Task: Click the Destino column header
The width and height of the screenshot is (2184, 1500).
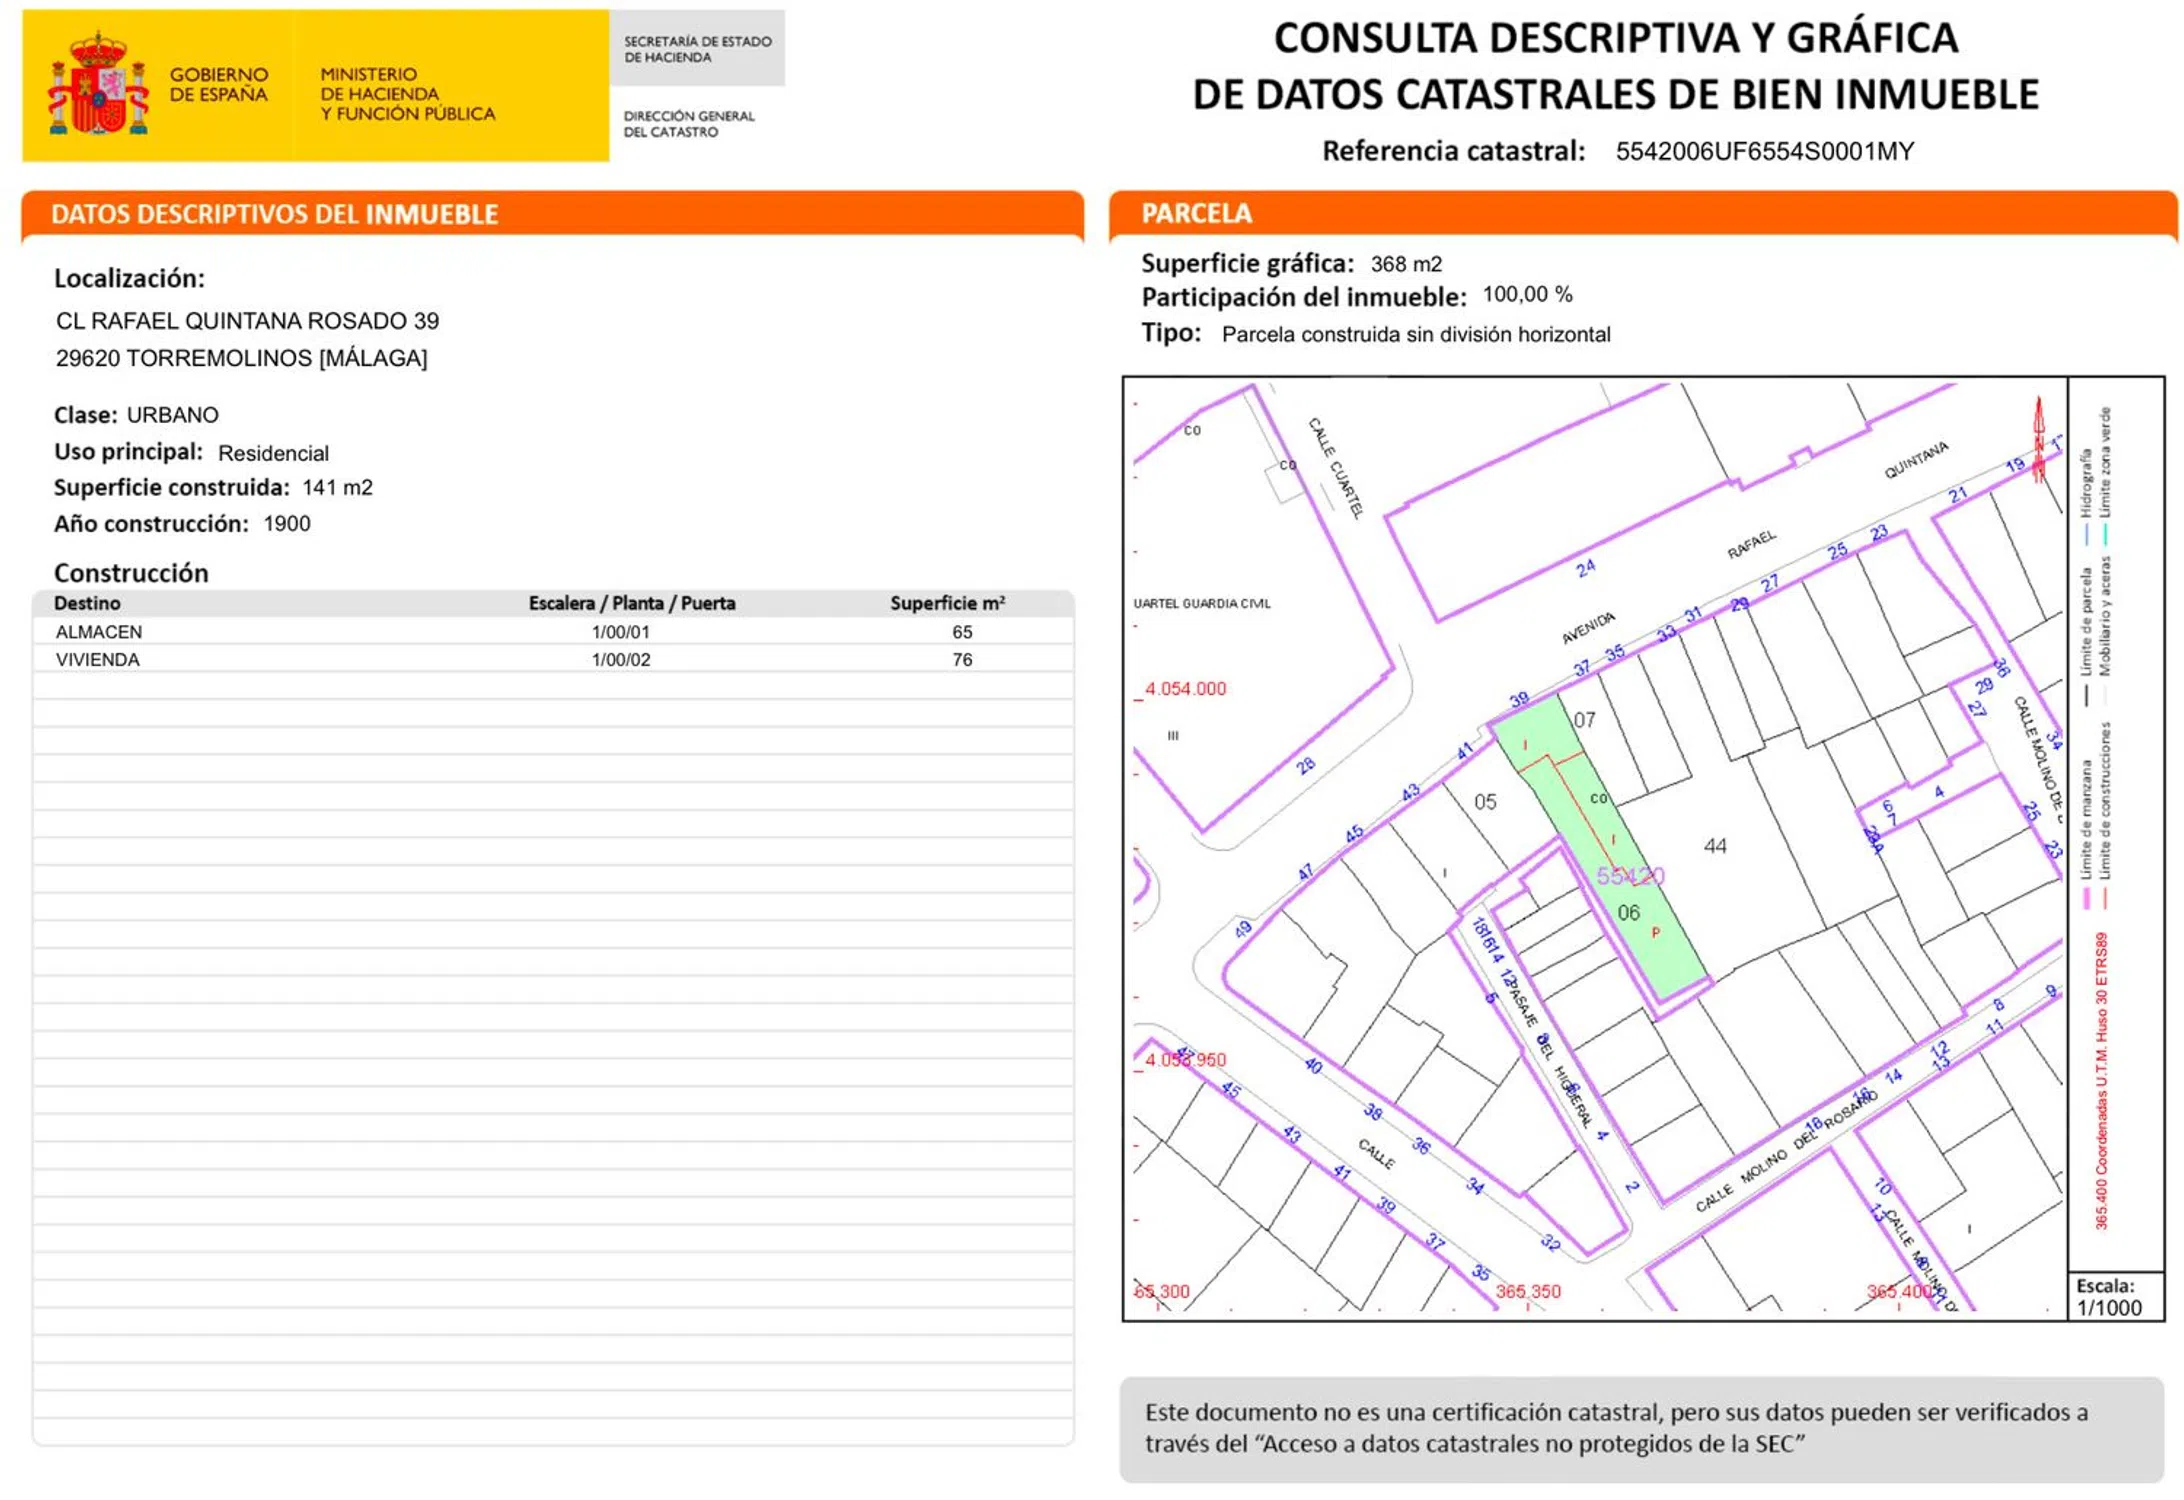Action: [88, 603]
